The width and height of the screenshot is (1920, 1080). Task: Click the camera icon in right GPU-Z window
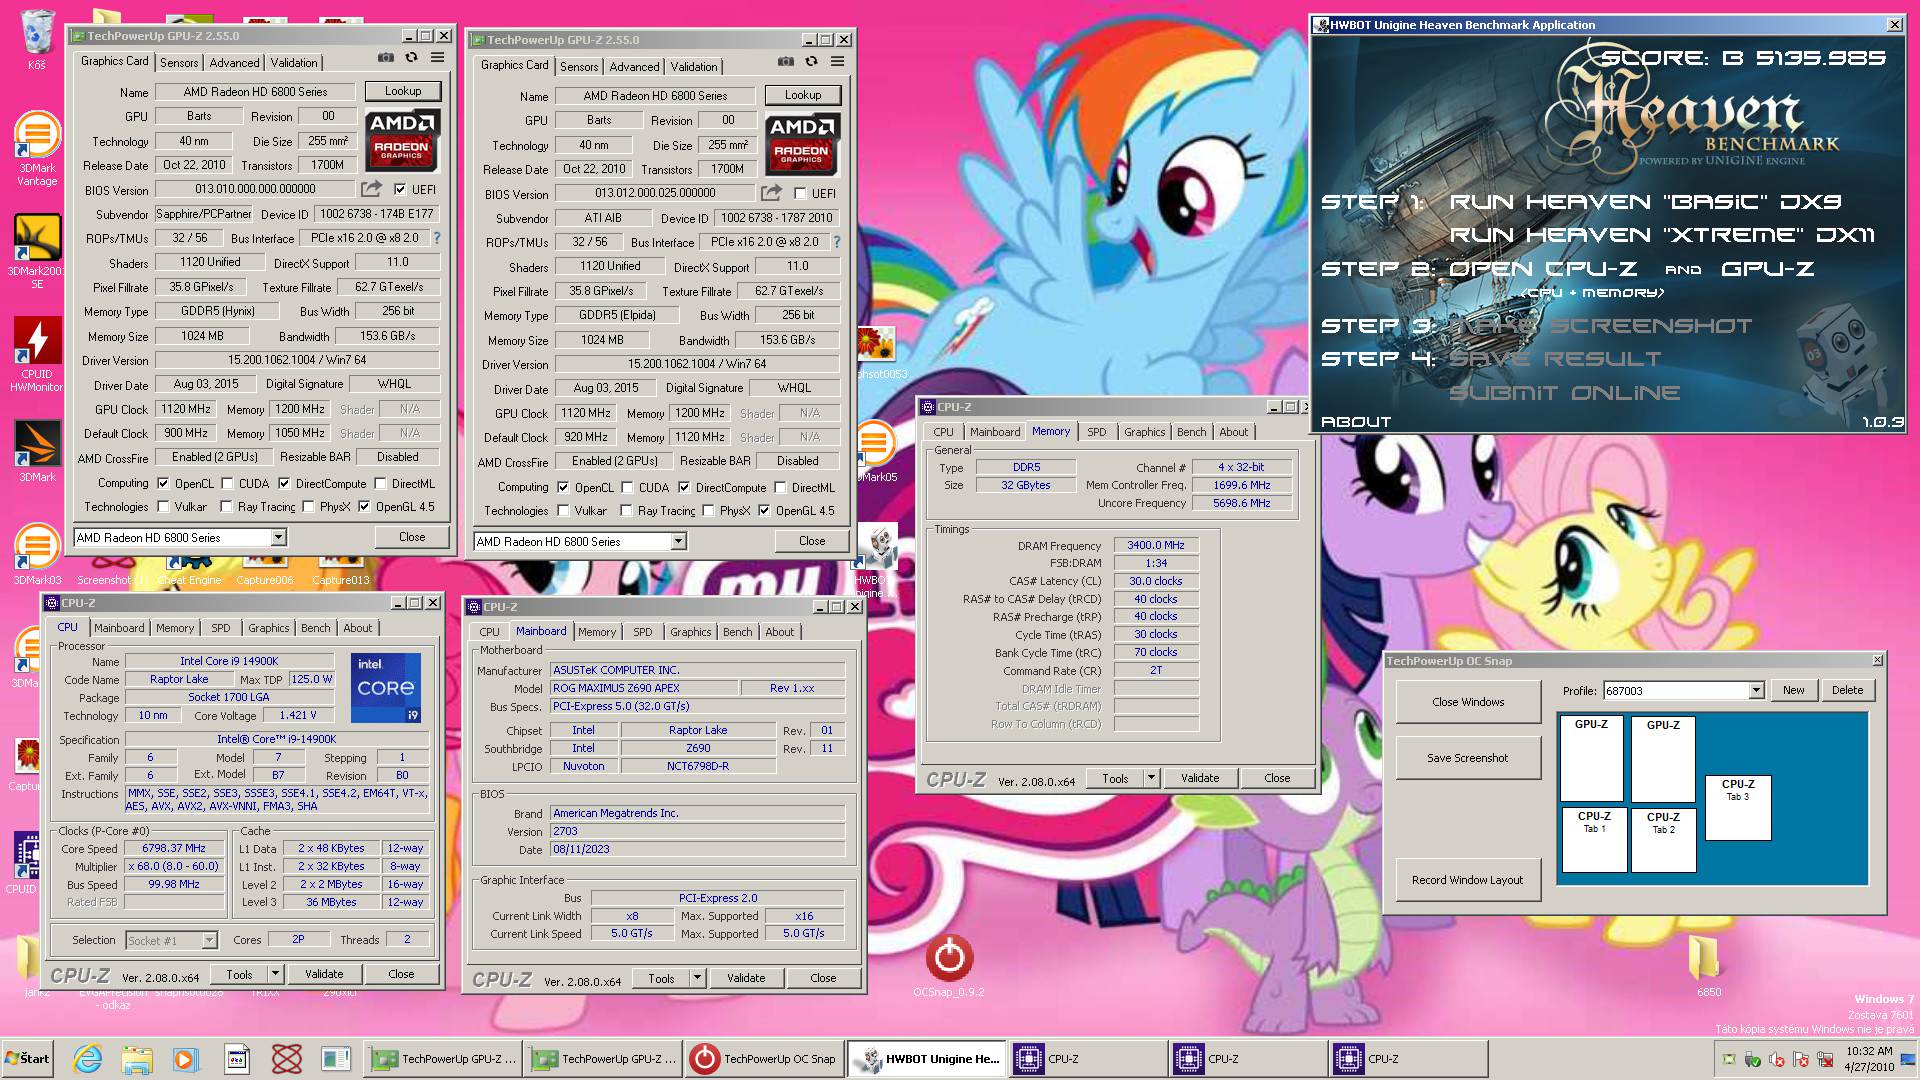(785, 62)
